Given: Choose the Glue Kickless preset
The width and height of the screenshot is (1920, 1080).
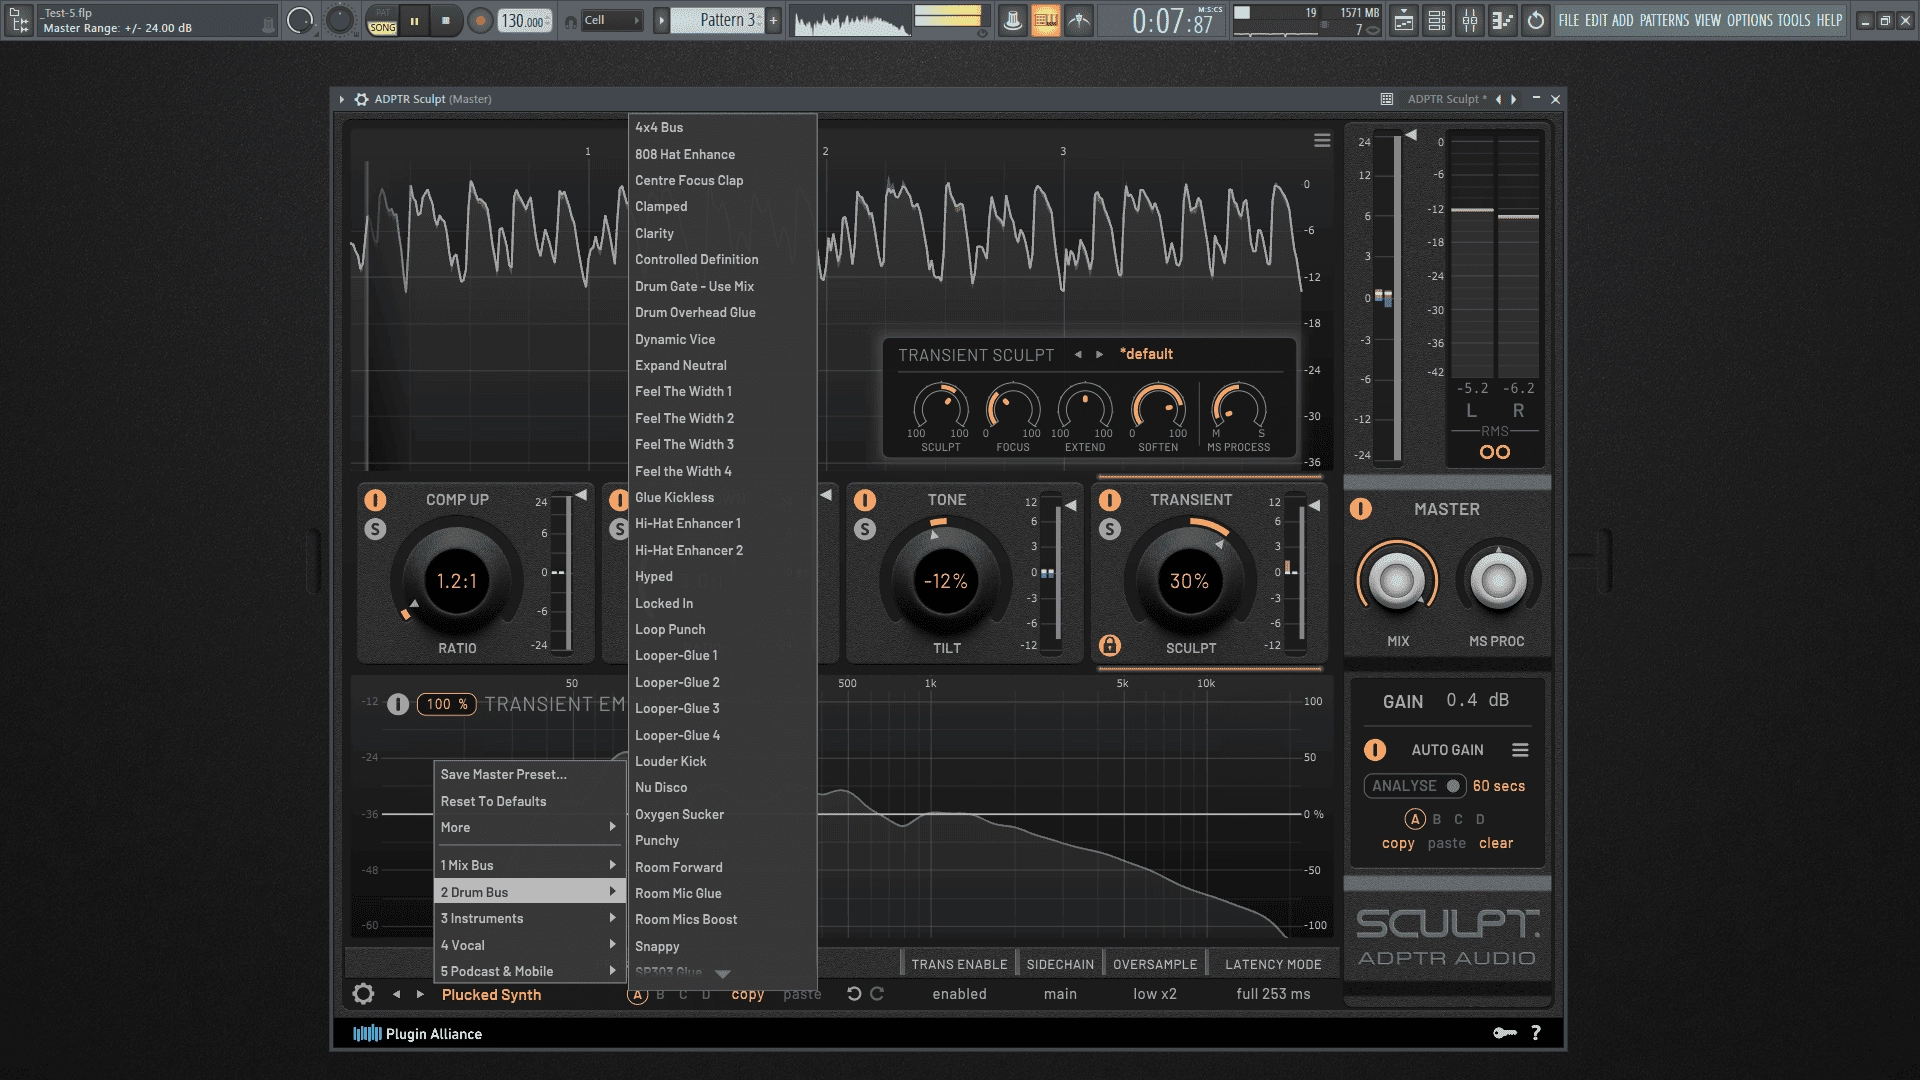Looking at the screenshot, I should pyautogui.click(x=722, y=497).
